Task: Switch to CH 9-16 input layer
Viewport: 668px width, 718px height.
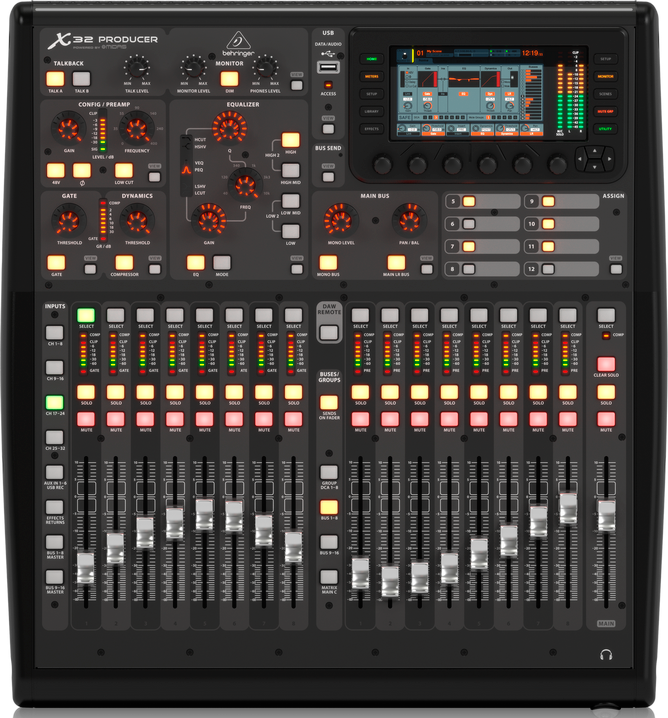Action: (x=54, y=367)
